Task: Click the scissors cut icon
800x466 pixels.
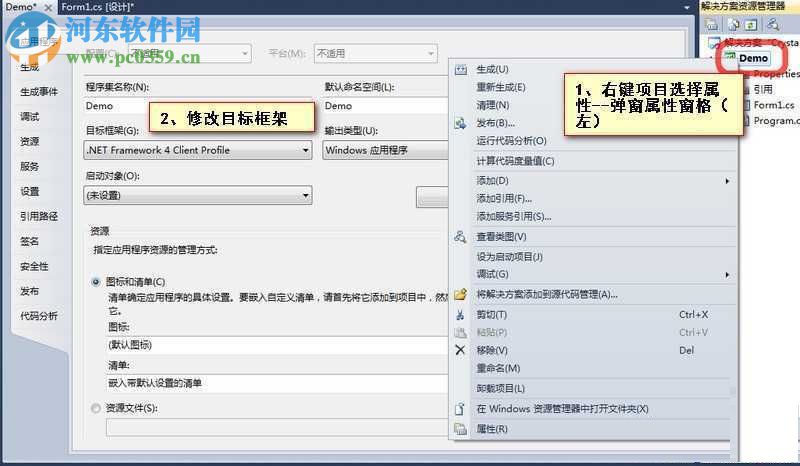Action: tap(460, 315)
